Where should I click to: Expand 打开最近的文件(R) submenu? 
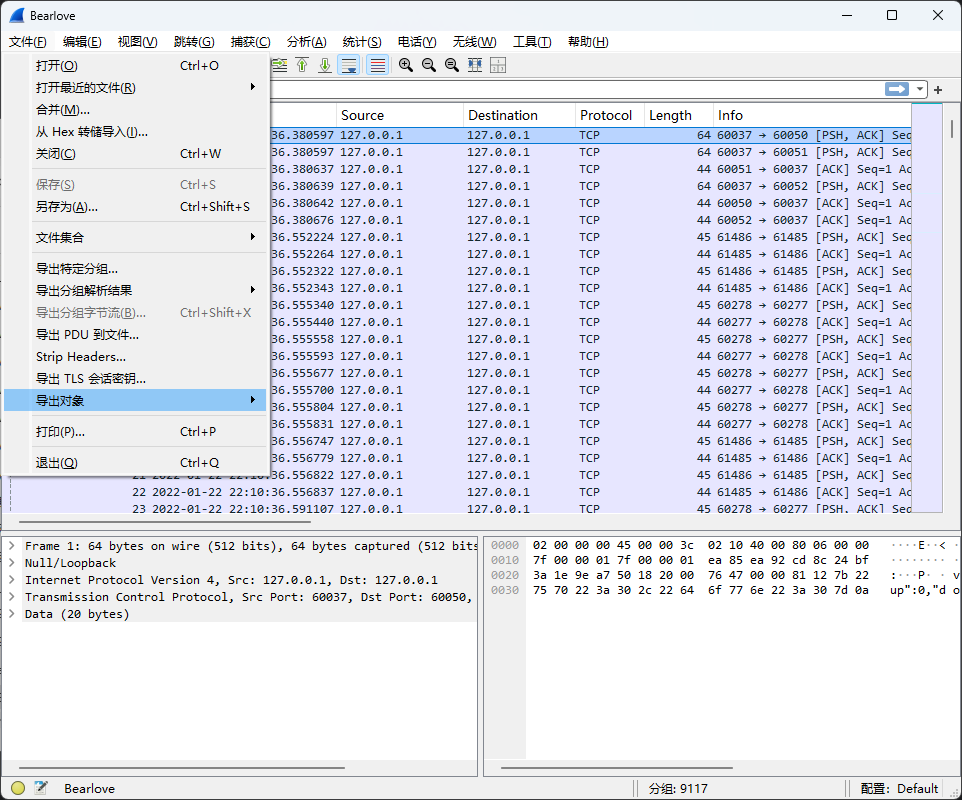coord(135,88)
